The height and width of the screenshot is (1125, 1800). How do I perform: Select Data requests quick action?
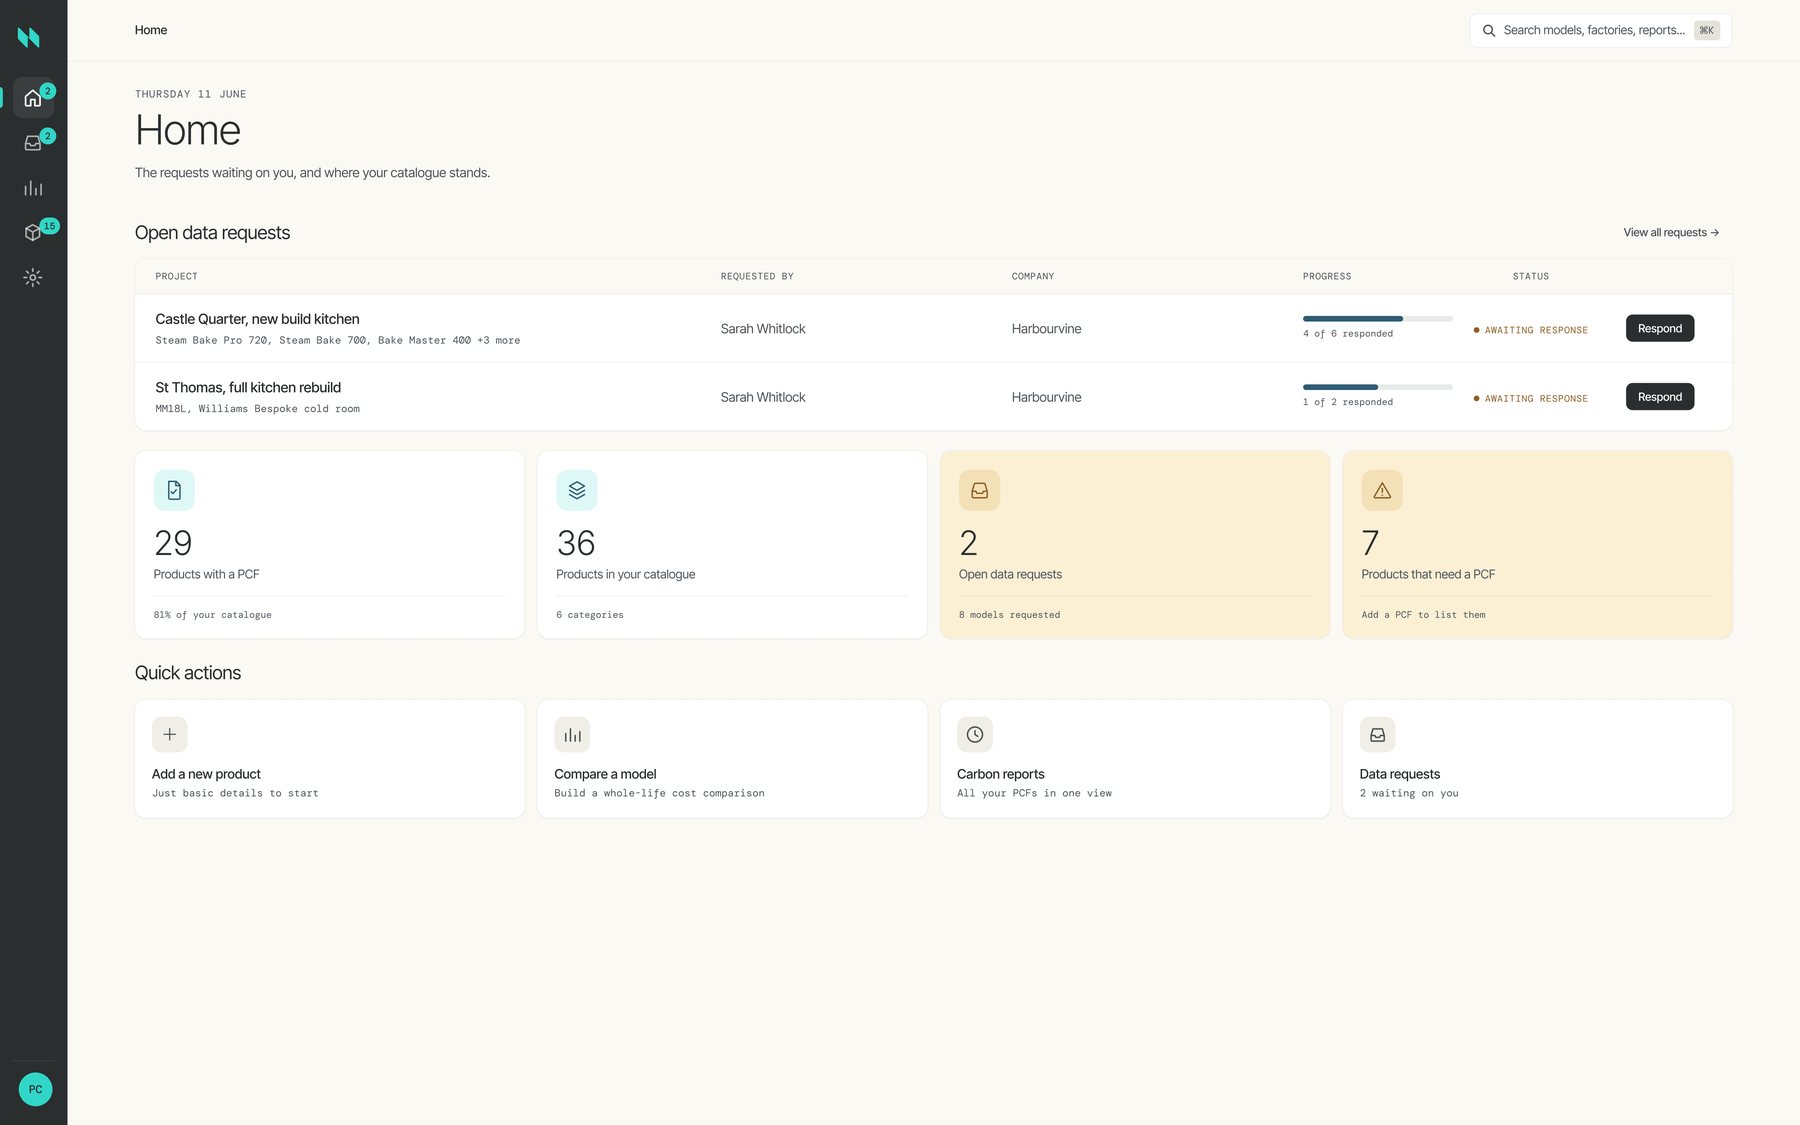tap(1537, 759)
